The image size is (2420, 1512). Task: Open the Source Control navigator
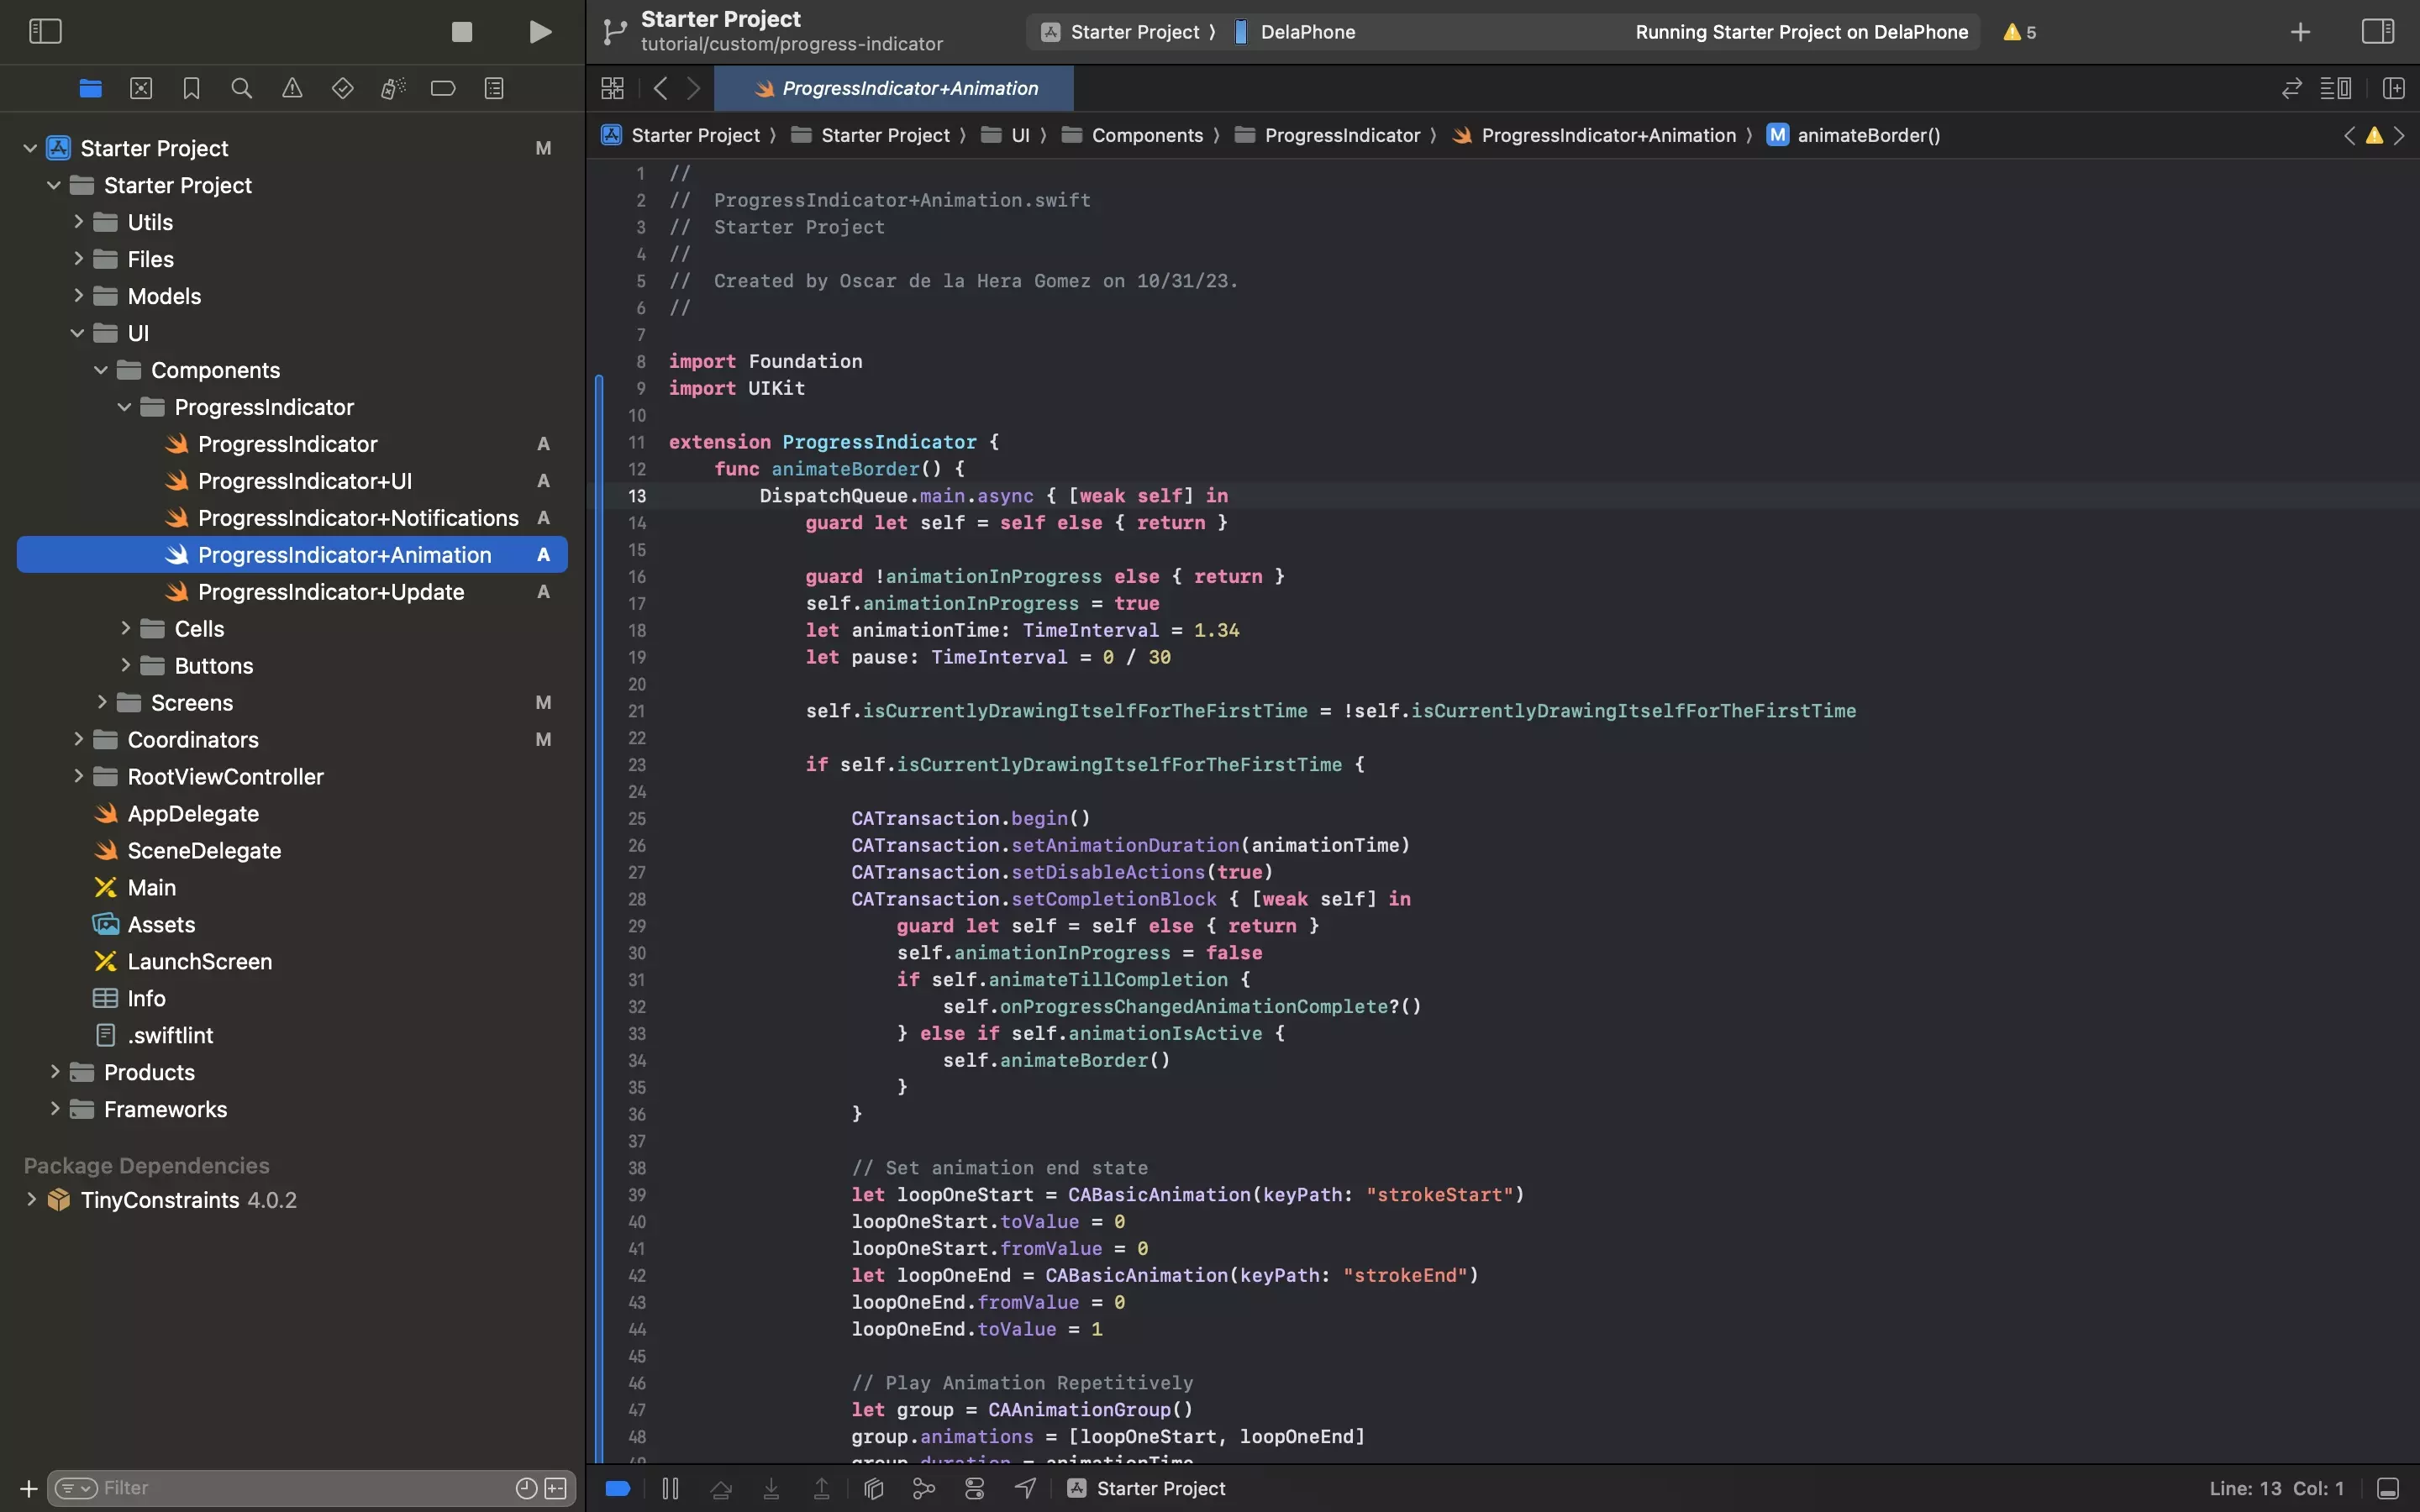pos(141,88)
